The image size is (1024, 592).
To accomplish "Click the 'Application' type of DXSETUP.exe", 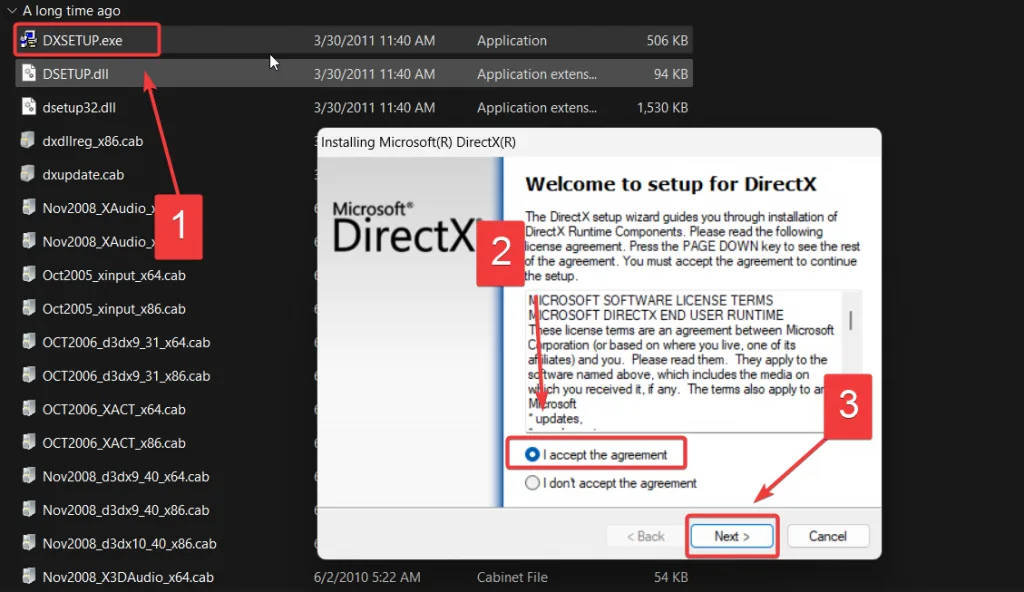I will pos(511,41).
